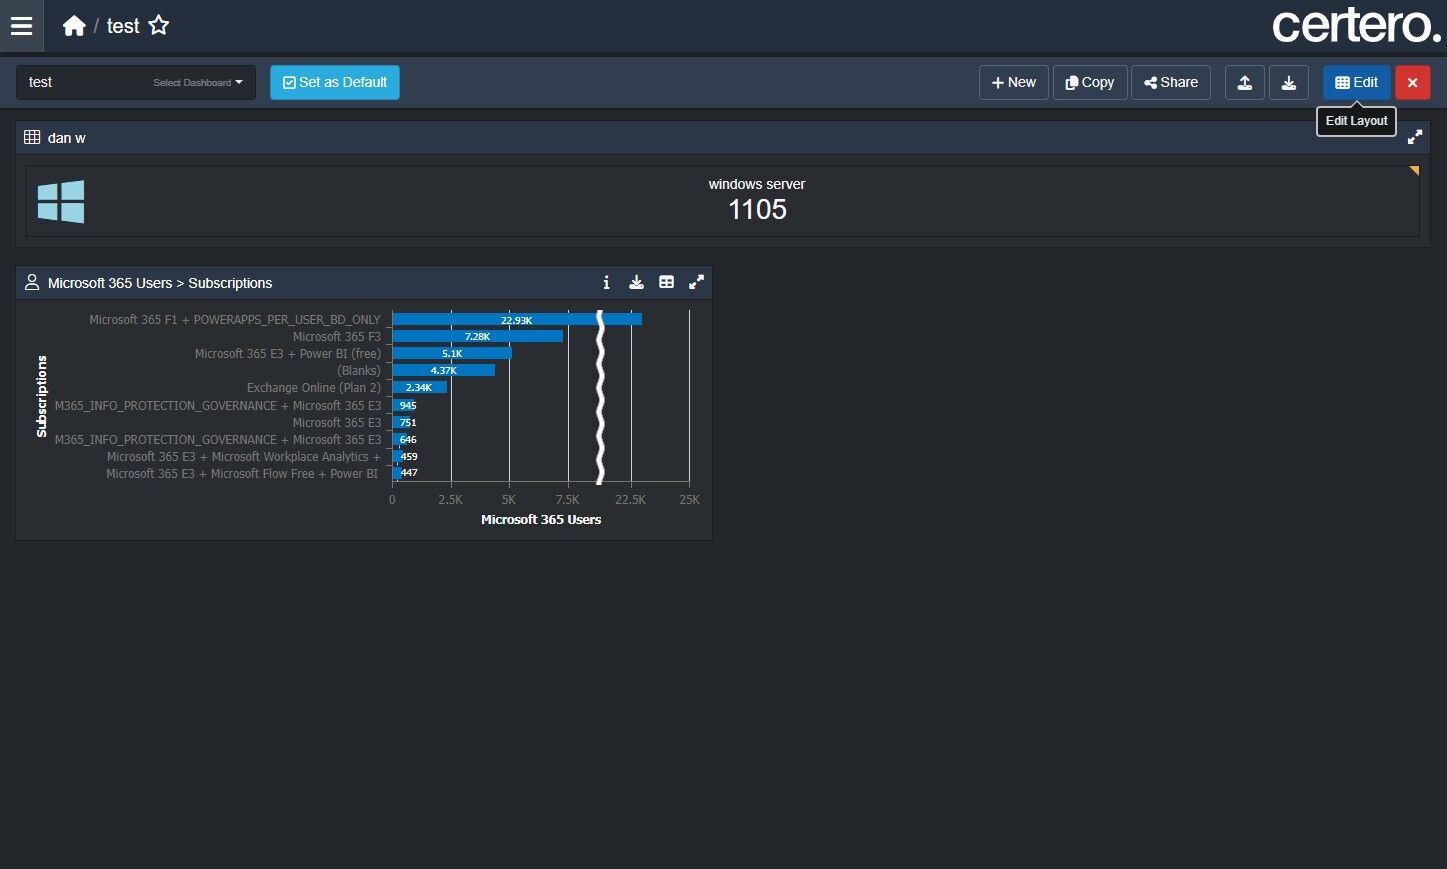The image size is (1447, 869).
Task: Select the 4.37K (Blanks) bar
Action: tap(443, 371)
